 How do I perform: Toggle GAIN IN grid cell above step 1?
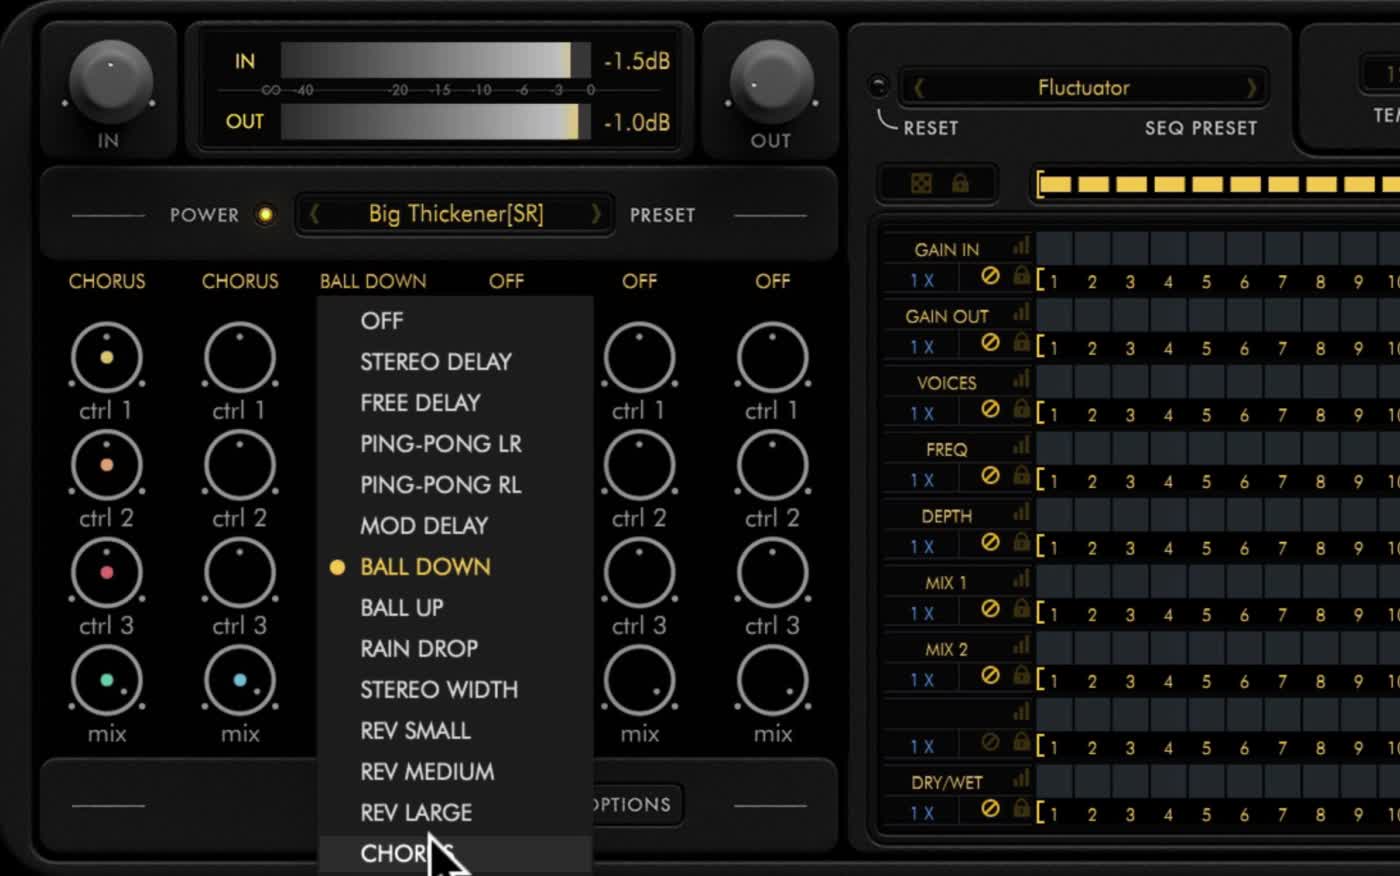pos(1054,247)
